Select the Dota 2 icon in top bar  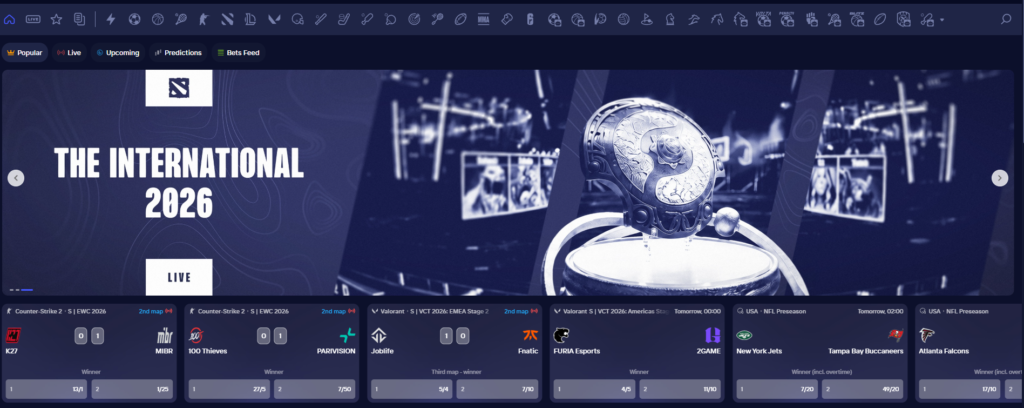(227, 20)
